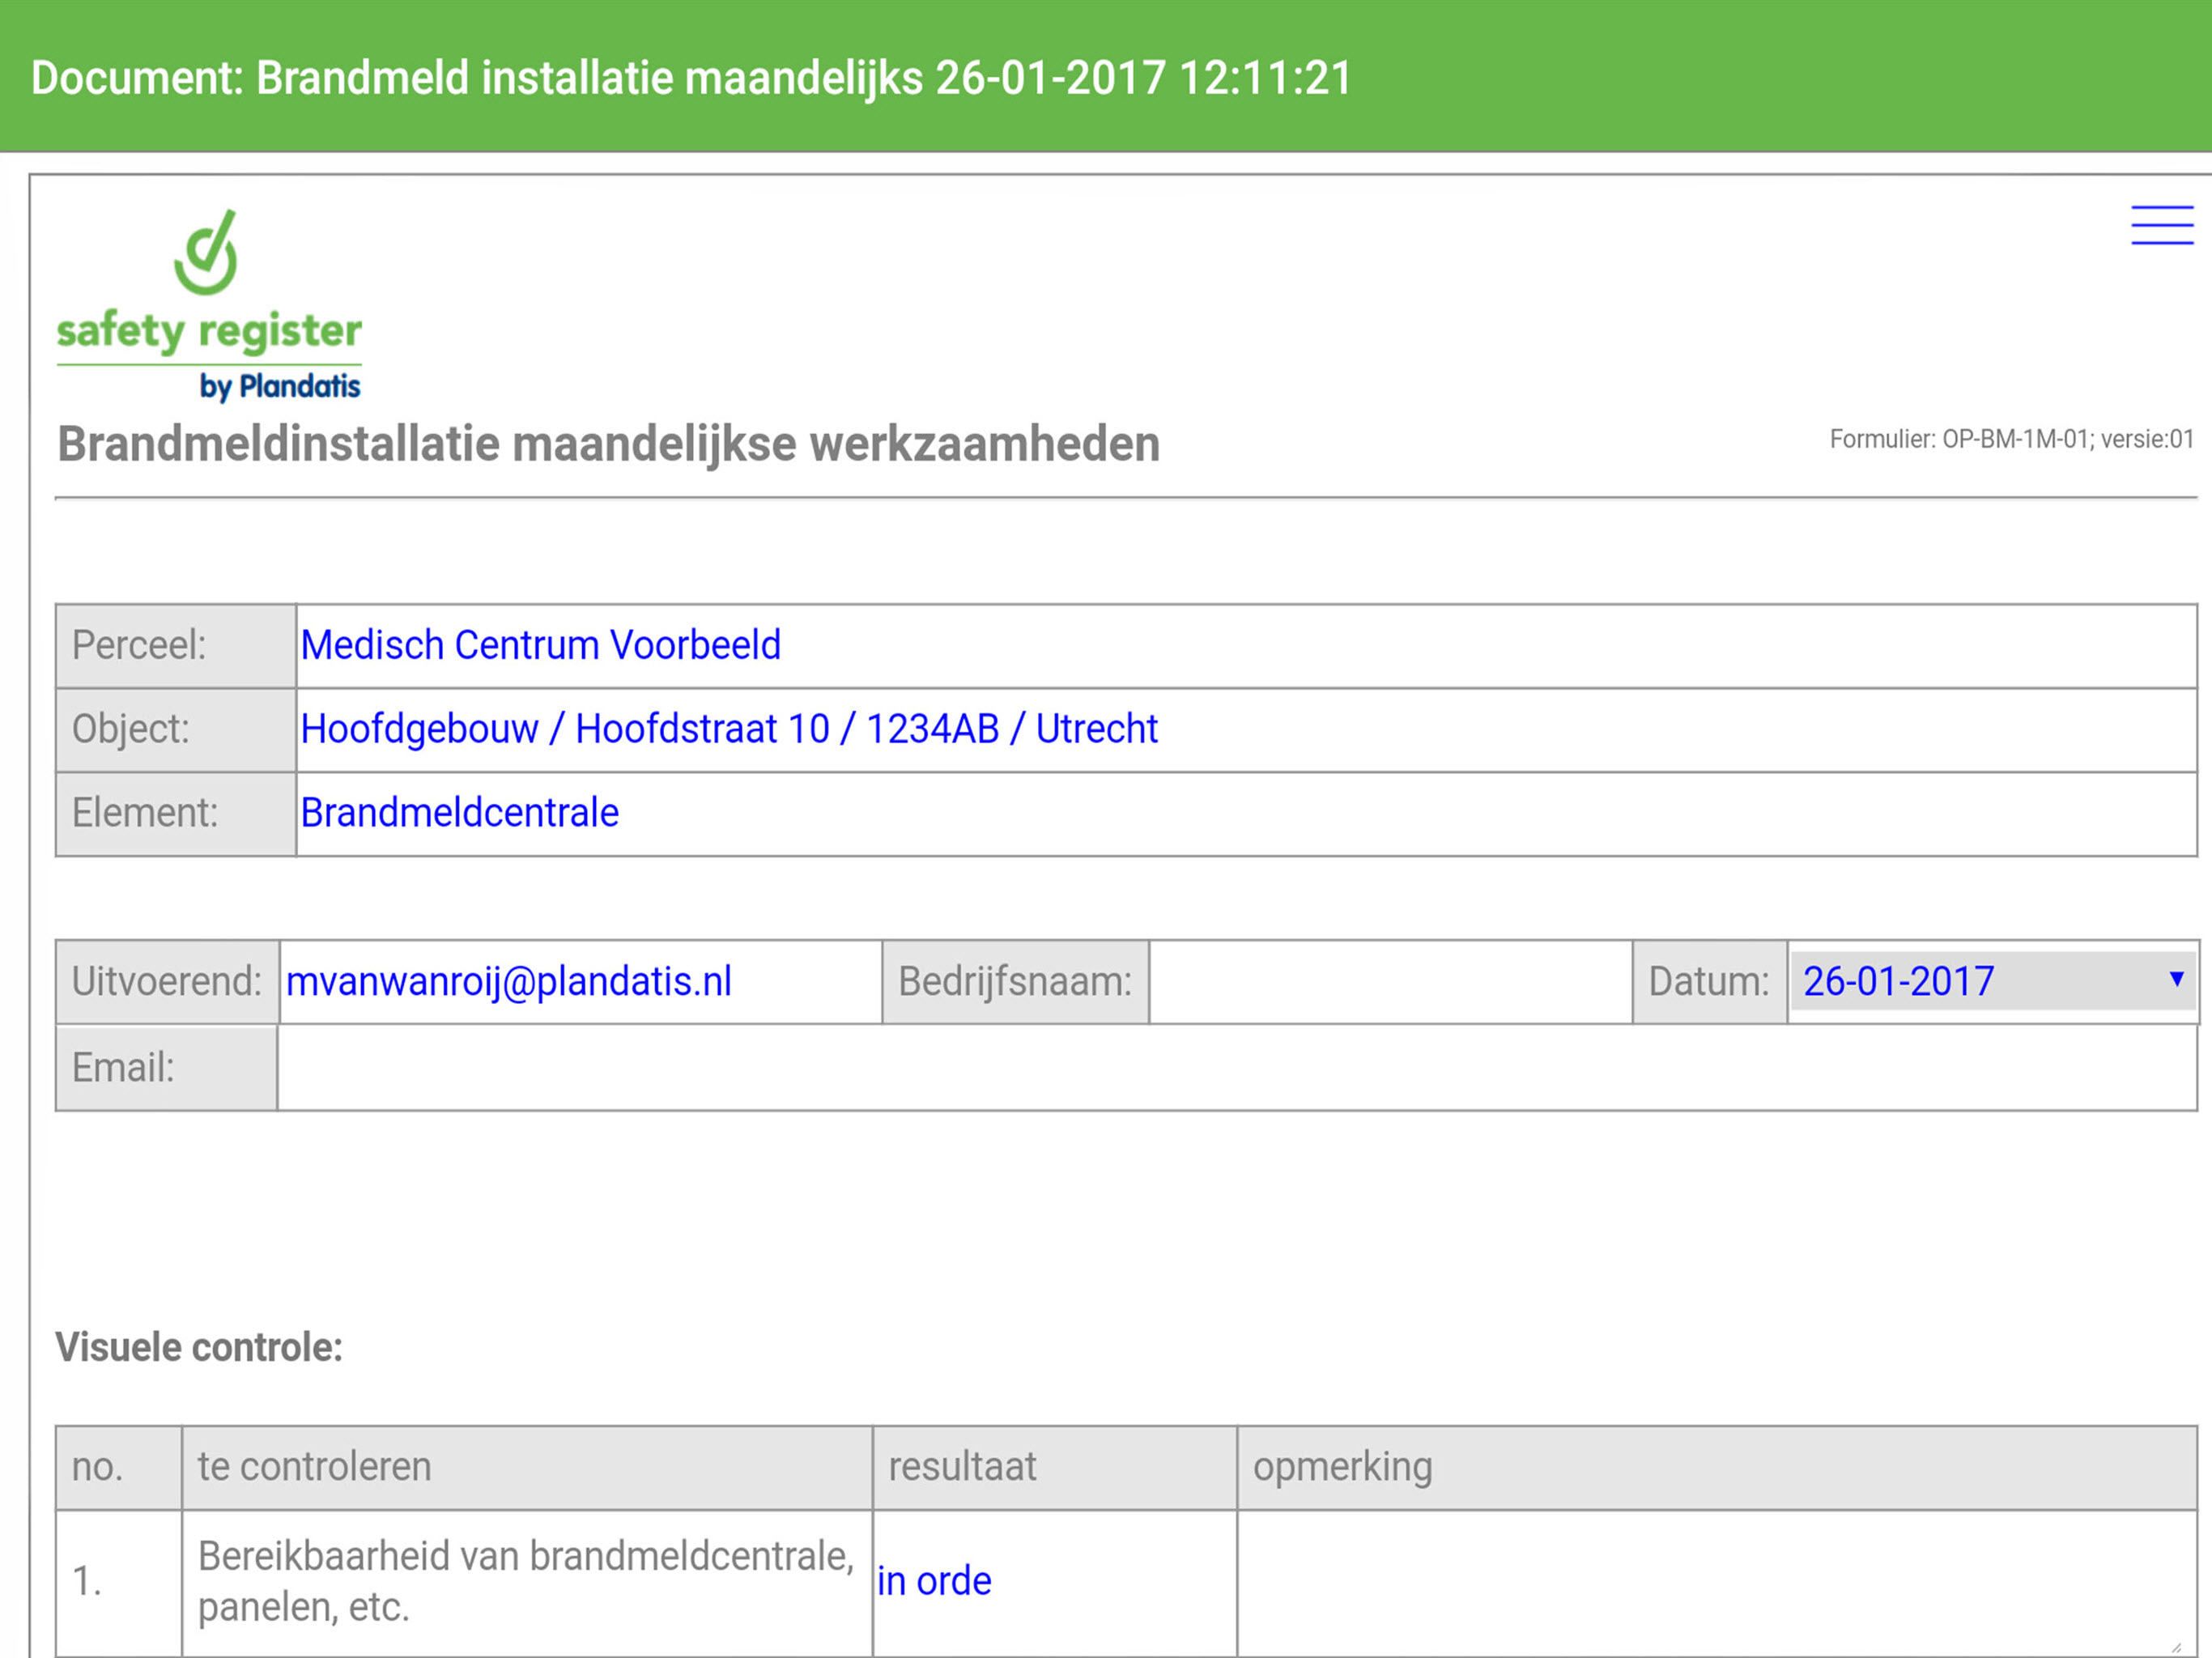
Task: Click the row number '1.' cell
Action: coord(119,1583)
